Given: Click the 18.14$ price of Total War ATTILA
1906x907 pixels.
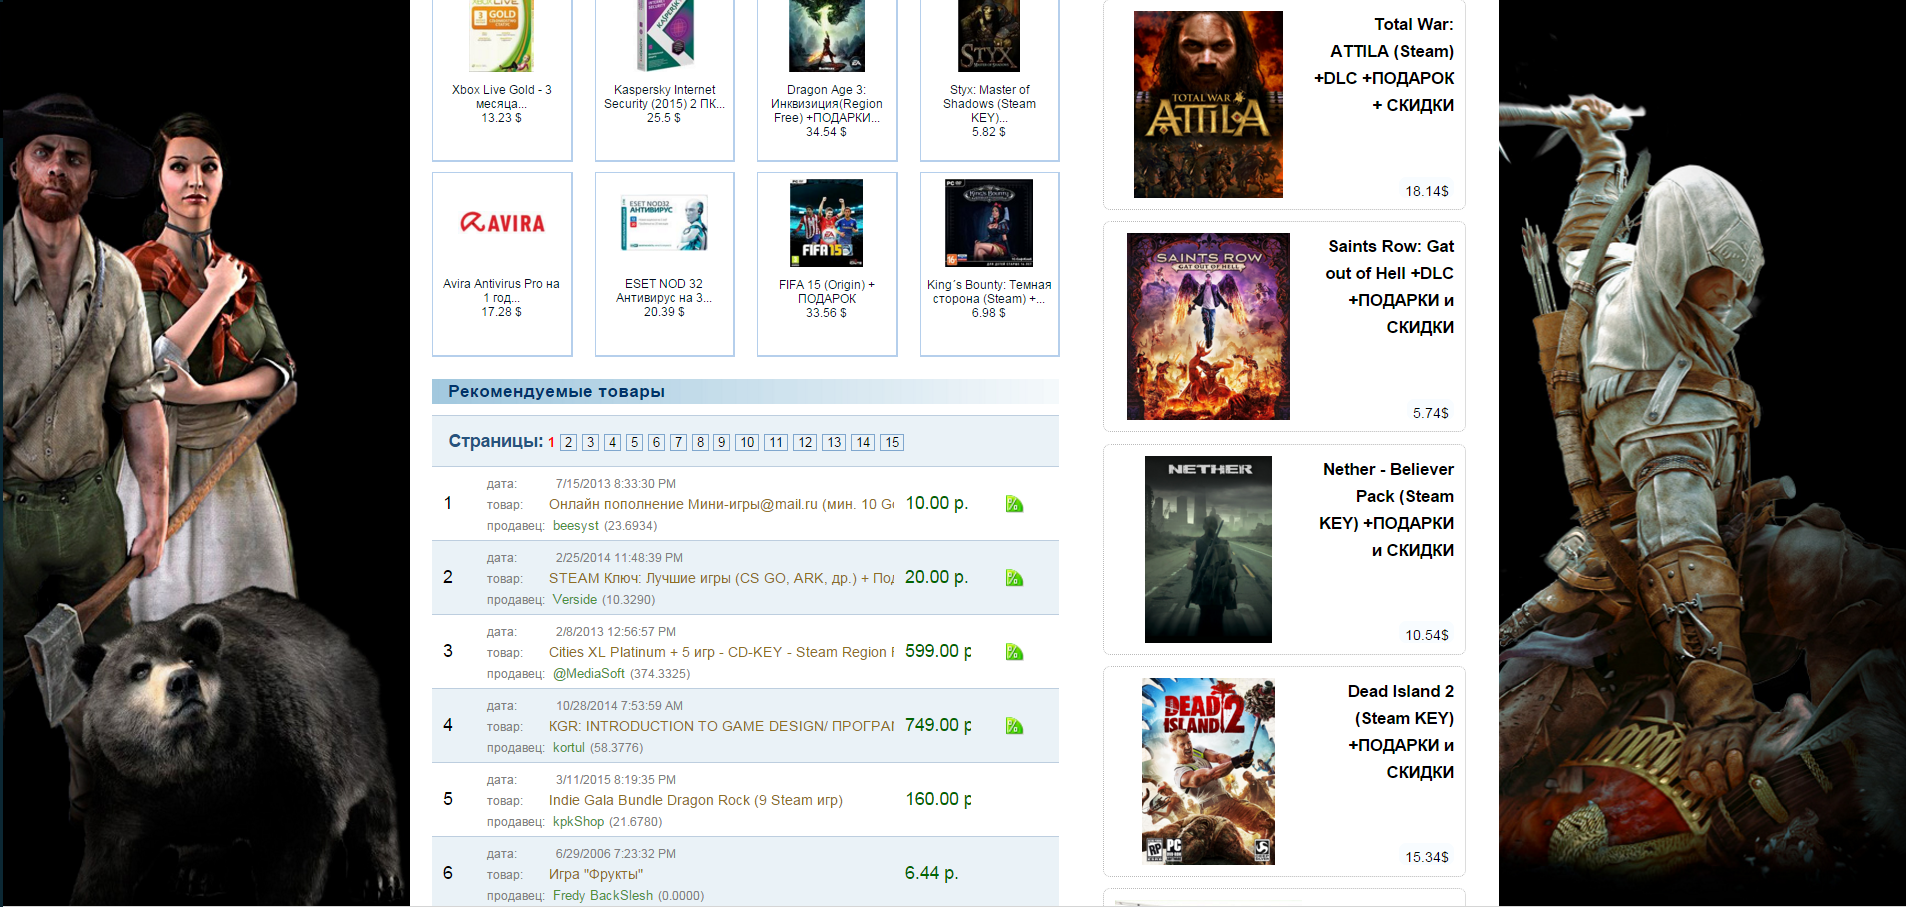Looking at the screenshot, I should pyautogui.click(x=1427, y=191).
